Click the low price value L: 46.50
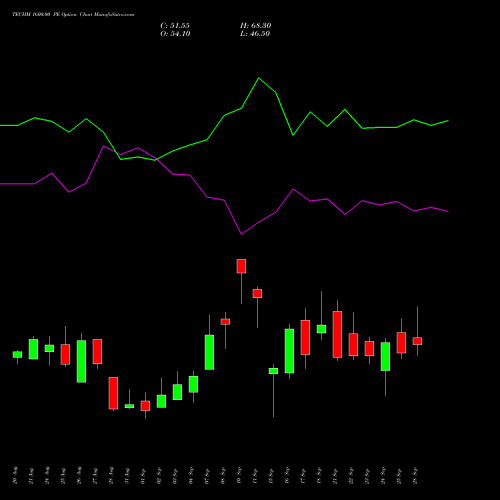Screen dimensions: 500x500 (255, 34)
